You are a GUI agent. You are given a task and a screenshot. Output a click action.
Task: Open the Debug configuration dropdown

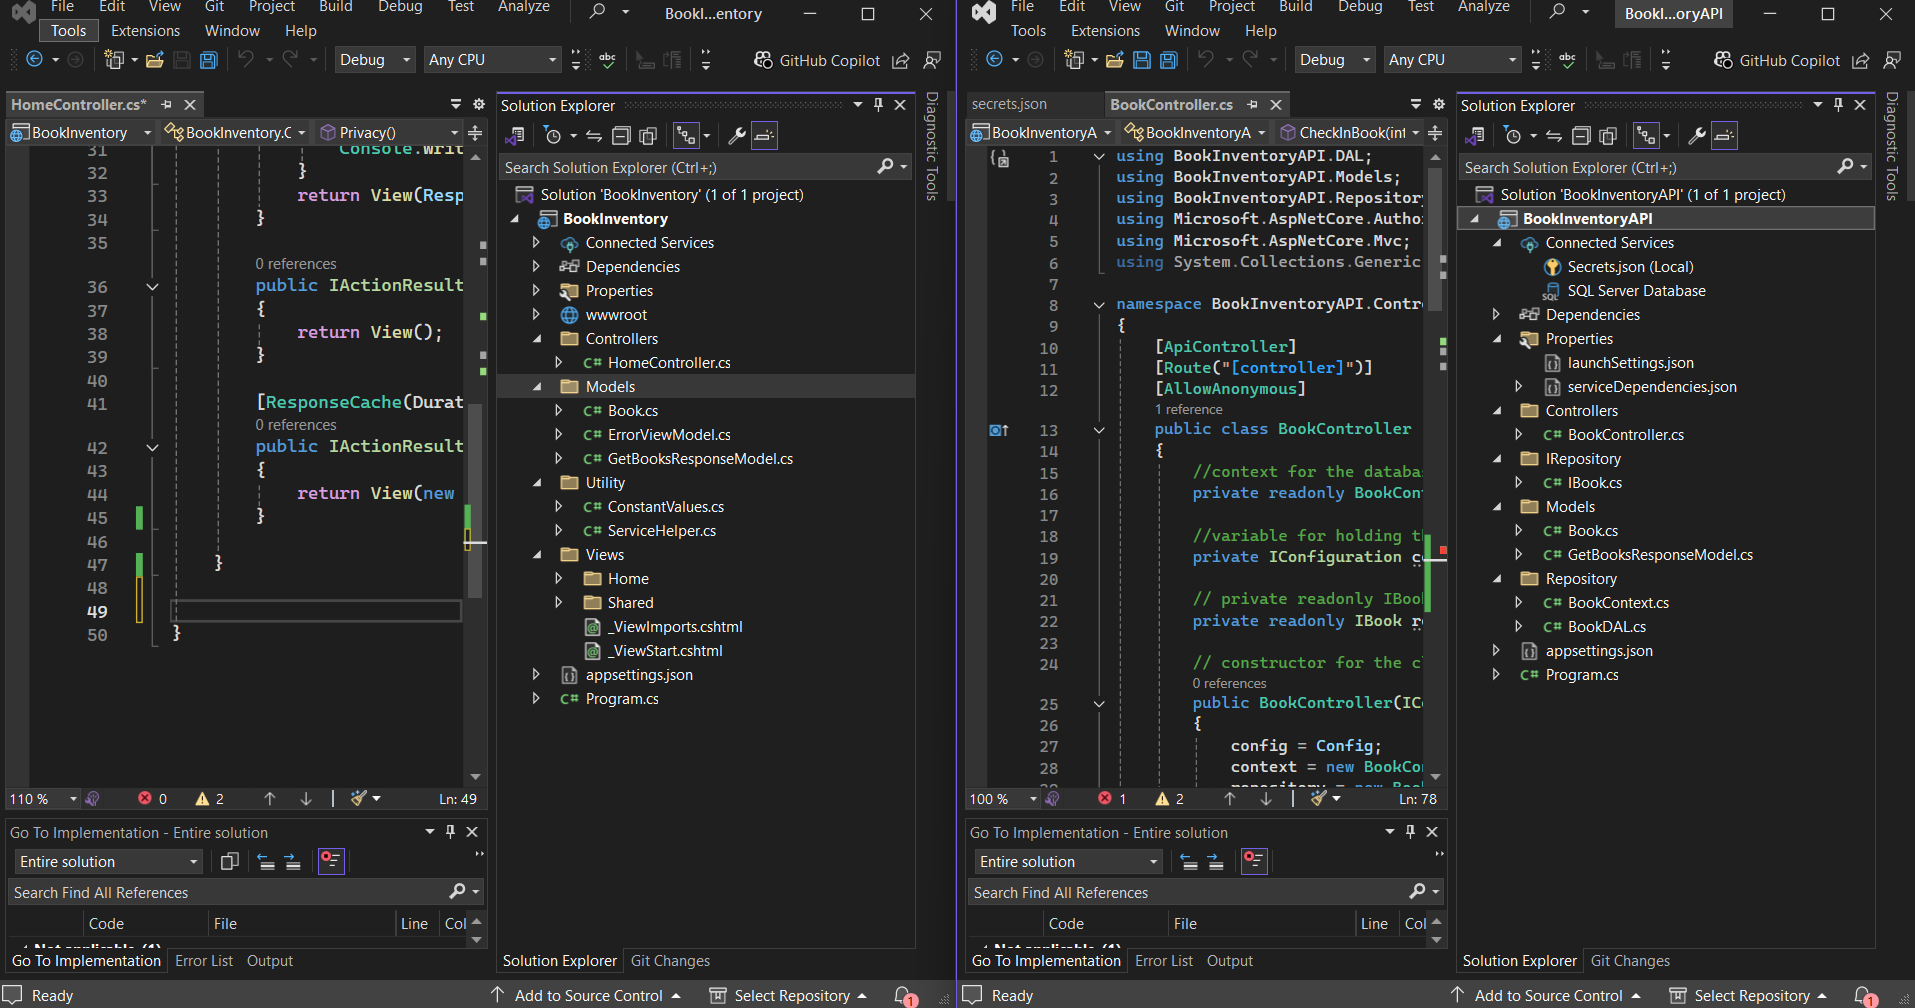click(x=374, y=59)
